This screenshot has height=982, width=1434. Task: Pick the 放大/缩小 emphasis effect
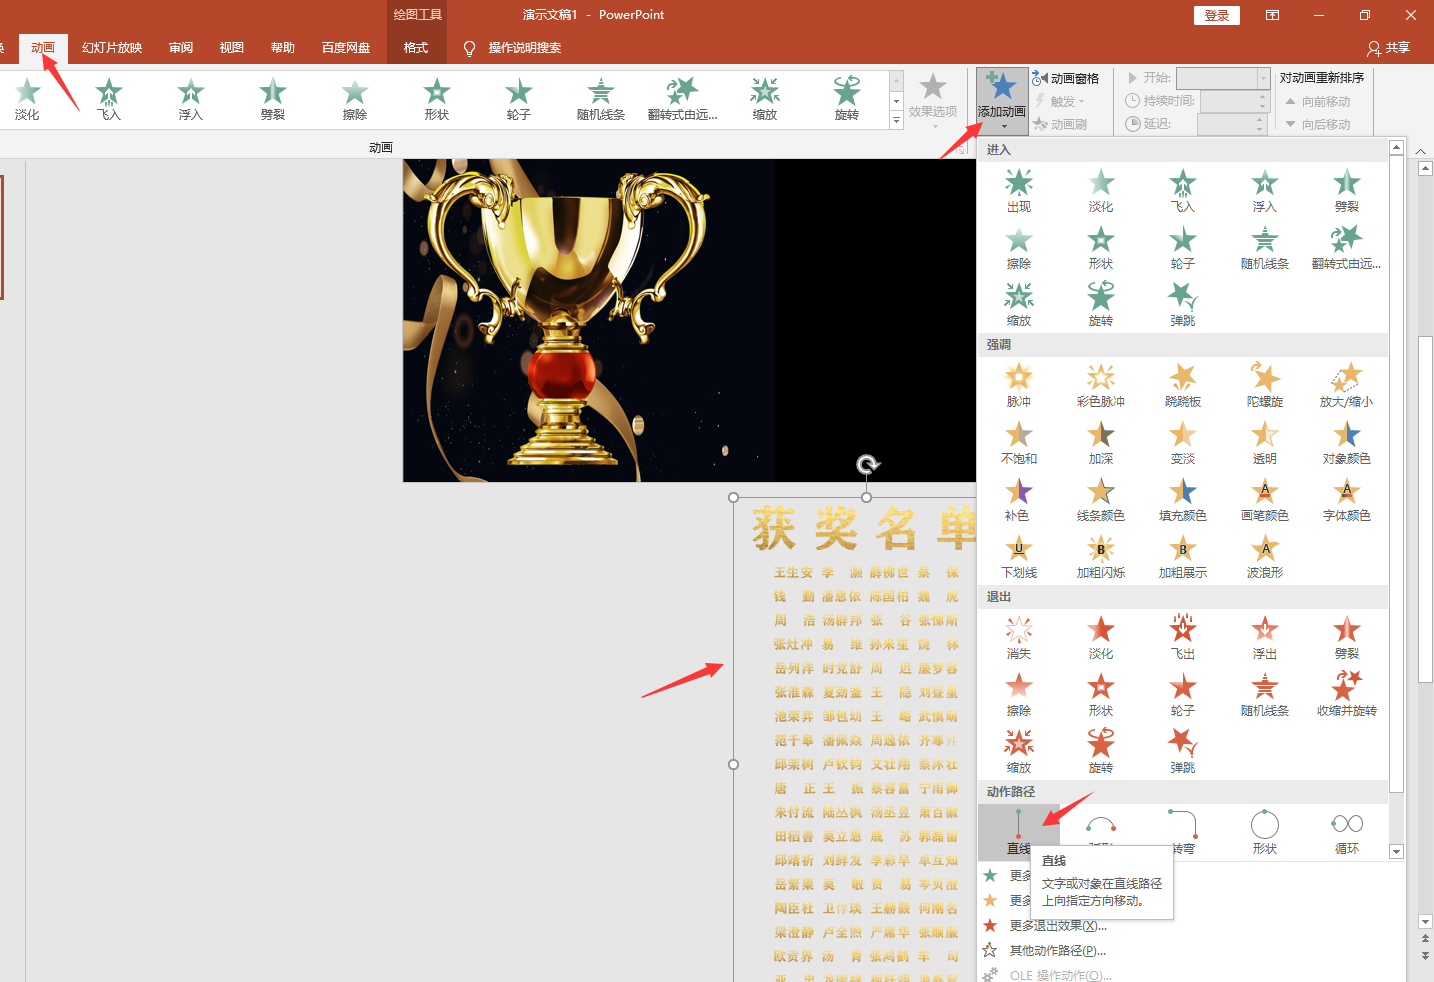(1346, 385)
